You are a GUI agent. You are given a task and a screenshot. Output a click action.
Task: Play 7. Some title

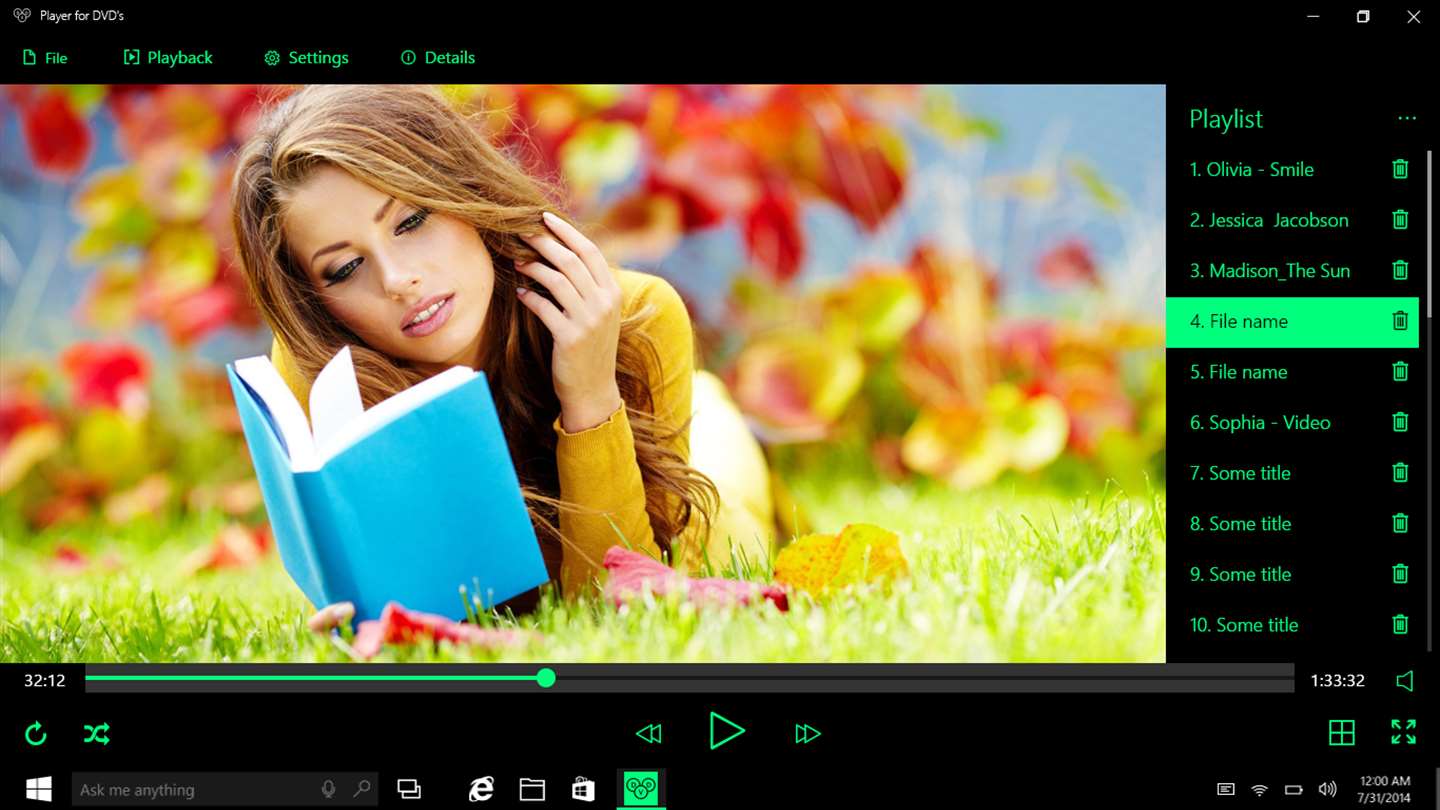pos(1240,473)
